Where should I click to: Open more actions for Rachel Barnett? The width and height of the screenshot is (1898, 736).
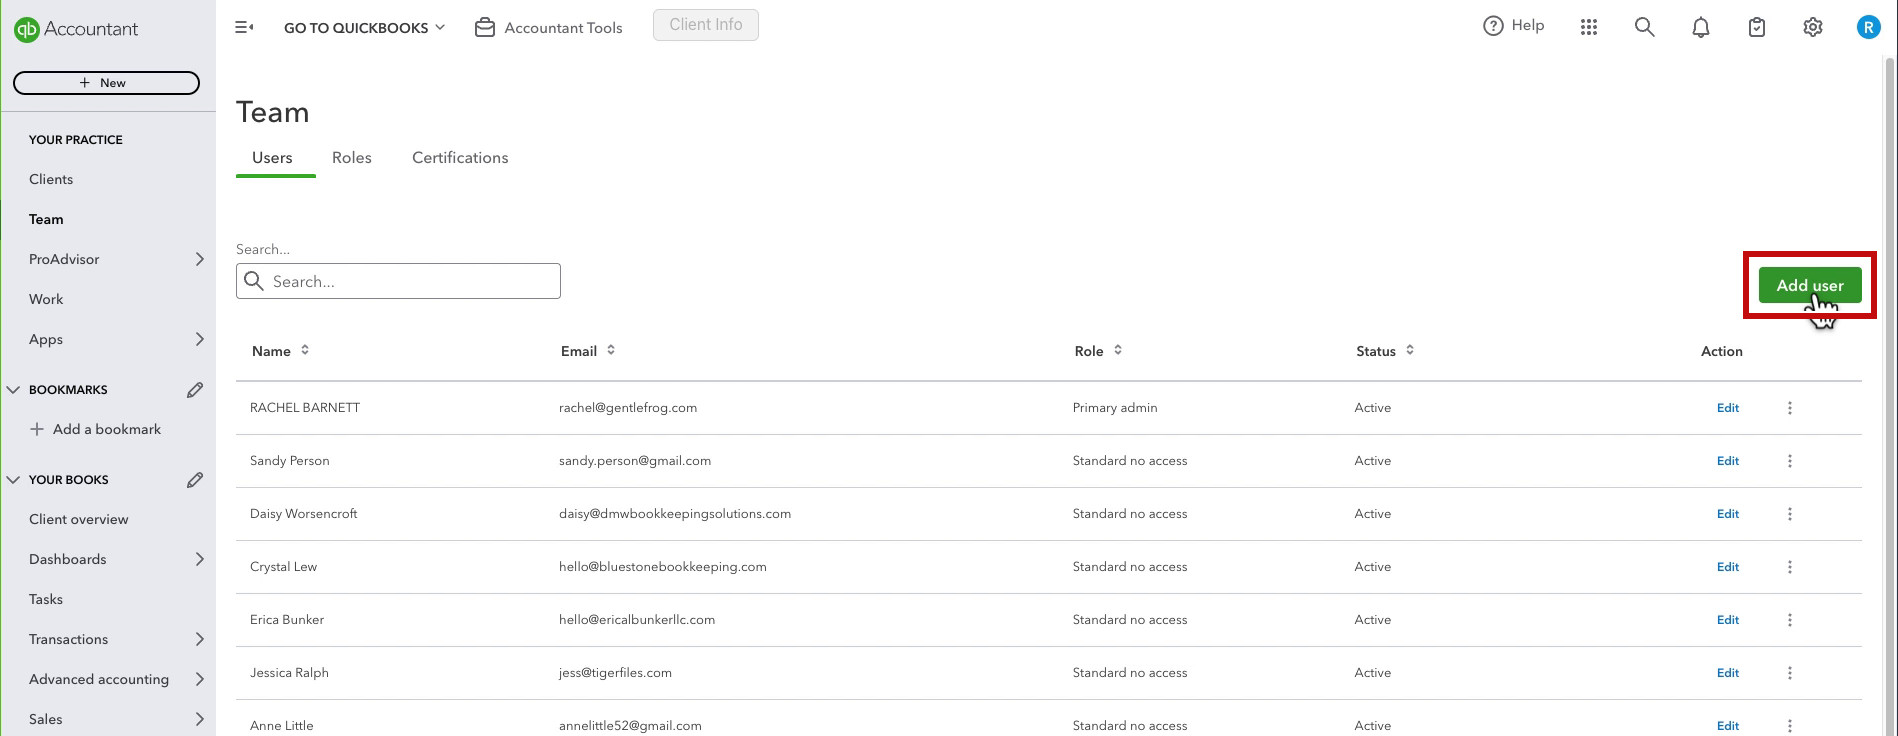(x=1790, y=408)
